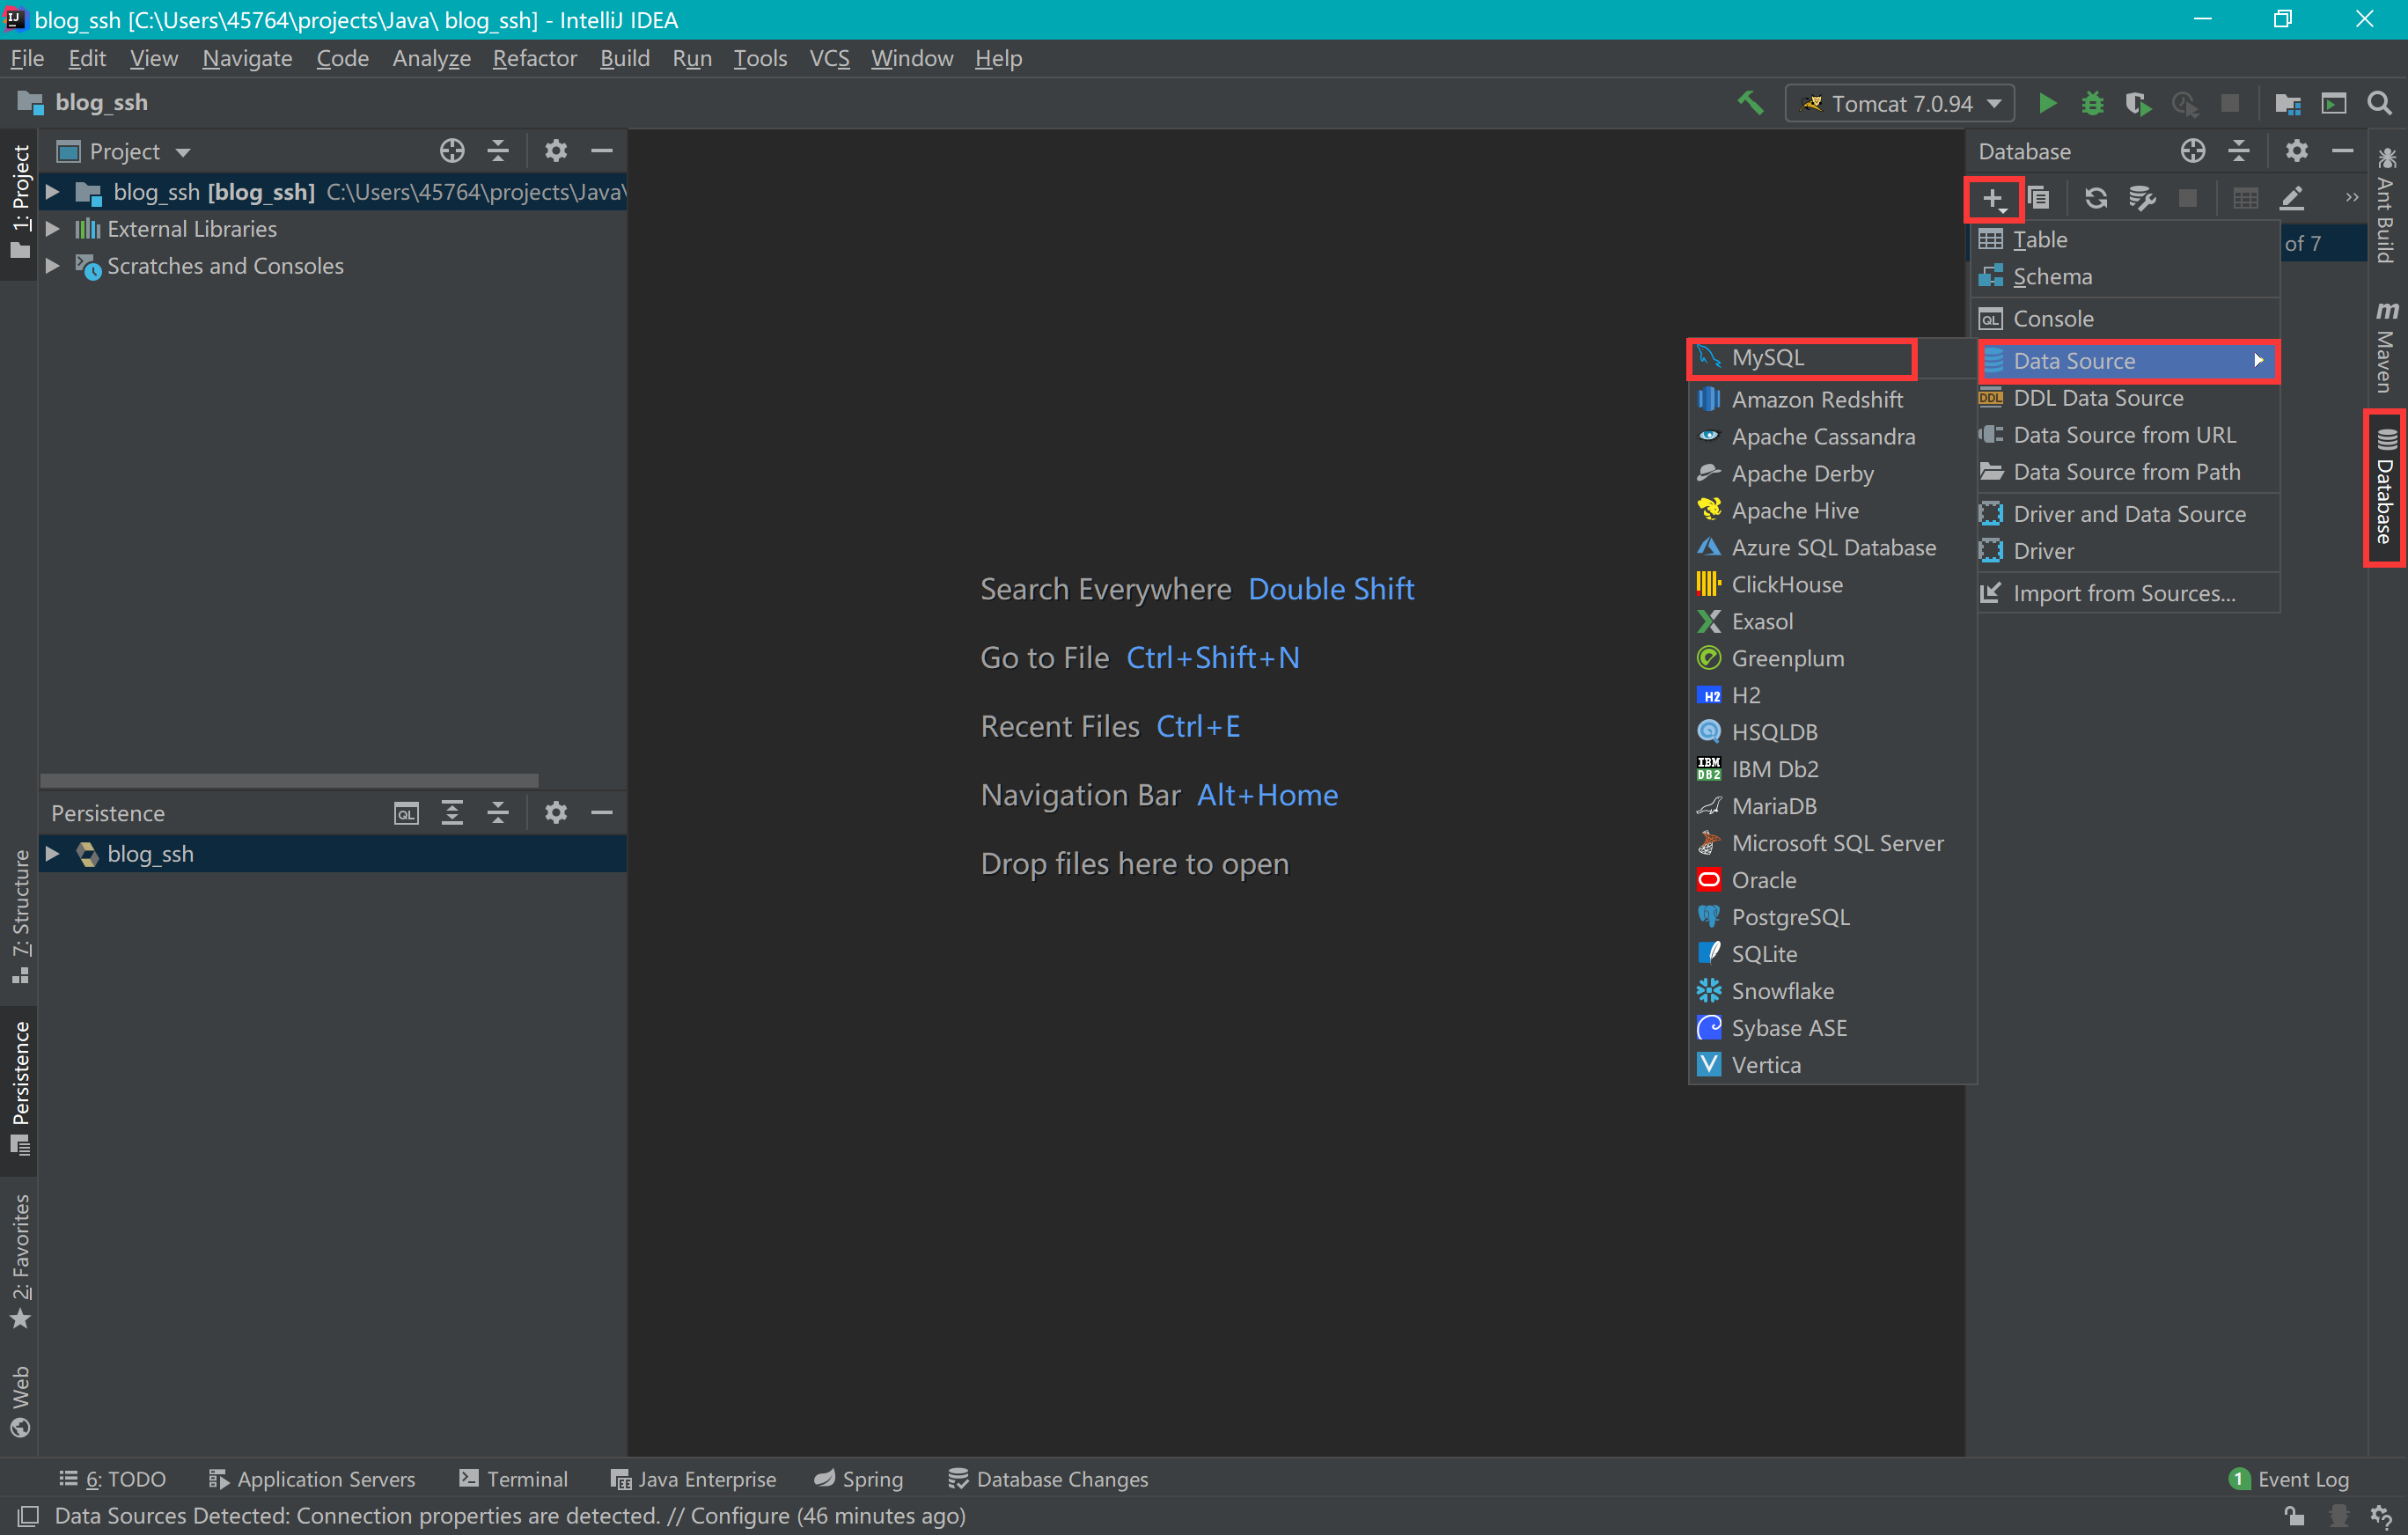Screen dimensions: 2408x1535
Task: Hide the Persistence panel
Action: (602, 813)
